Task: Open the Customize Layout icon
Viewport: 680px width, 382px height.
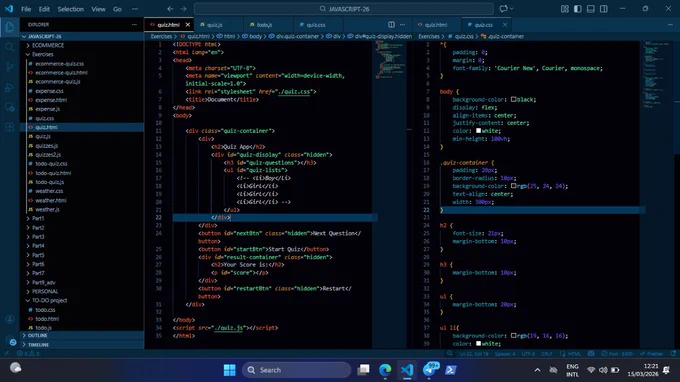Action: coord(565,9)
